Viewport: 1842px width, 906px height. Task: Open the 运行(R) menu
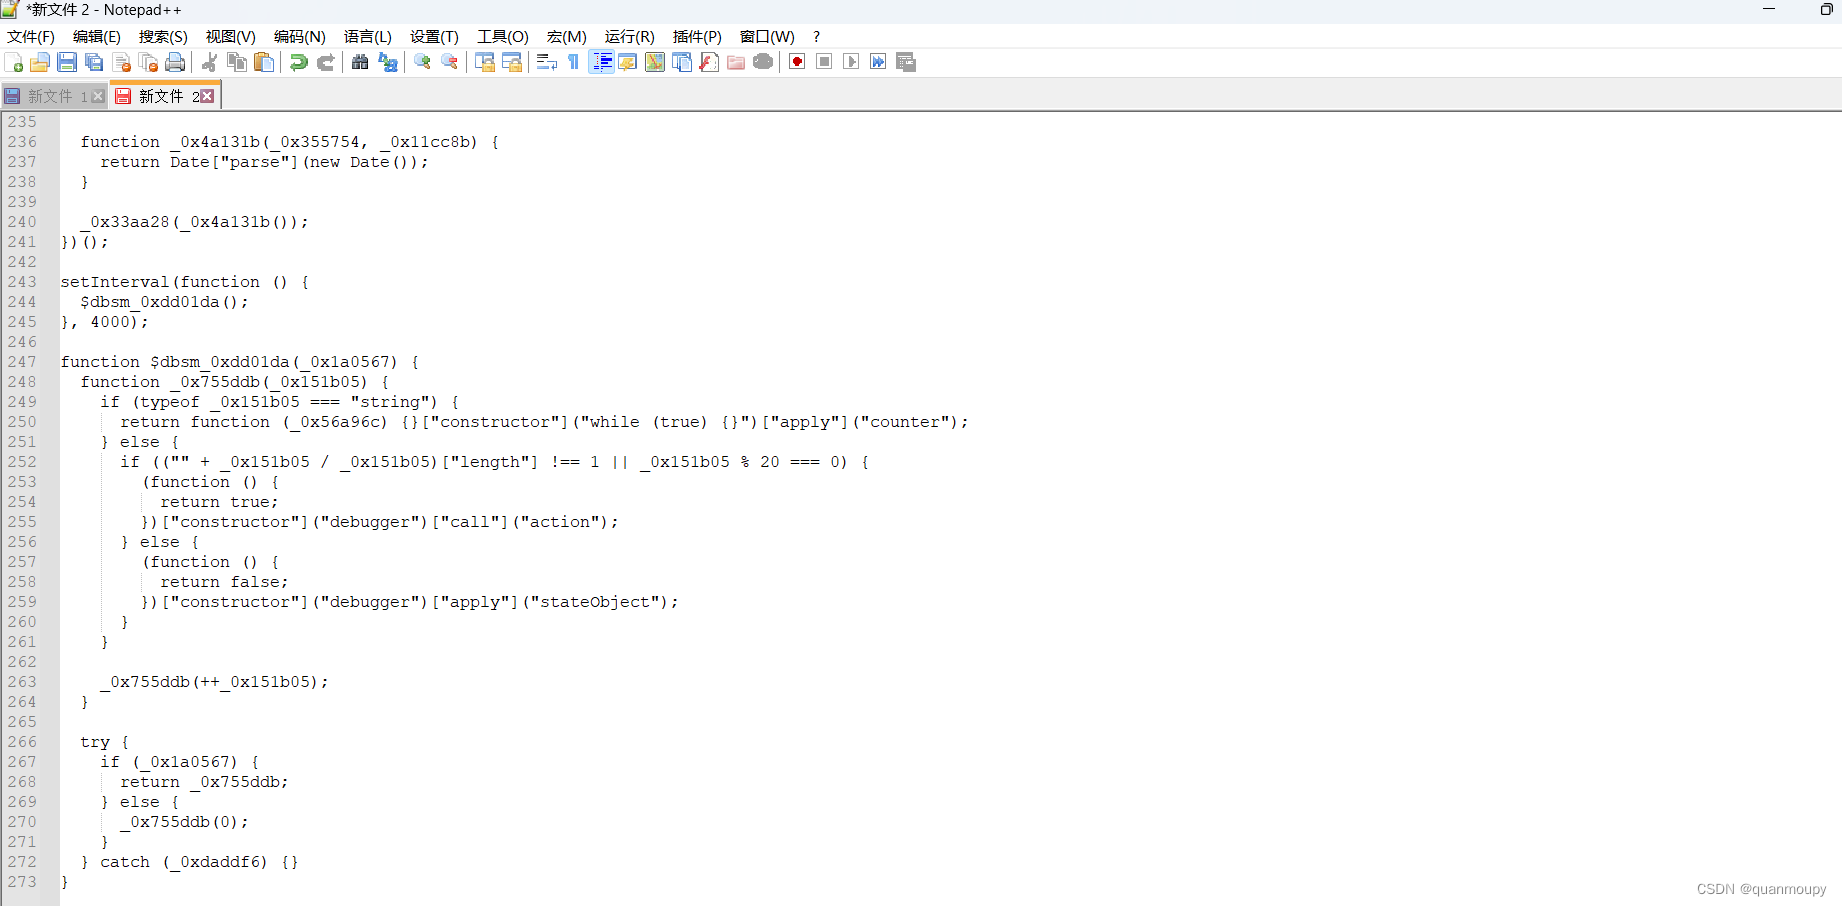pyautogui.click(x=630, y=37)
